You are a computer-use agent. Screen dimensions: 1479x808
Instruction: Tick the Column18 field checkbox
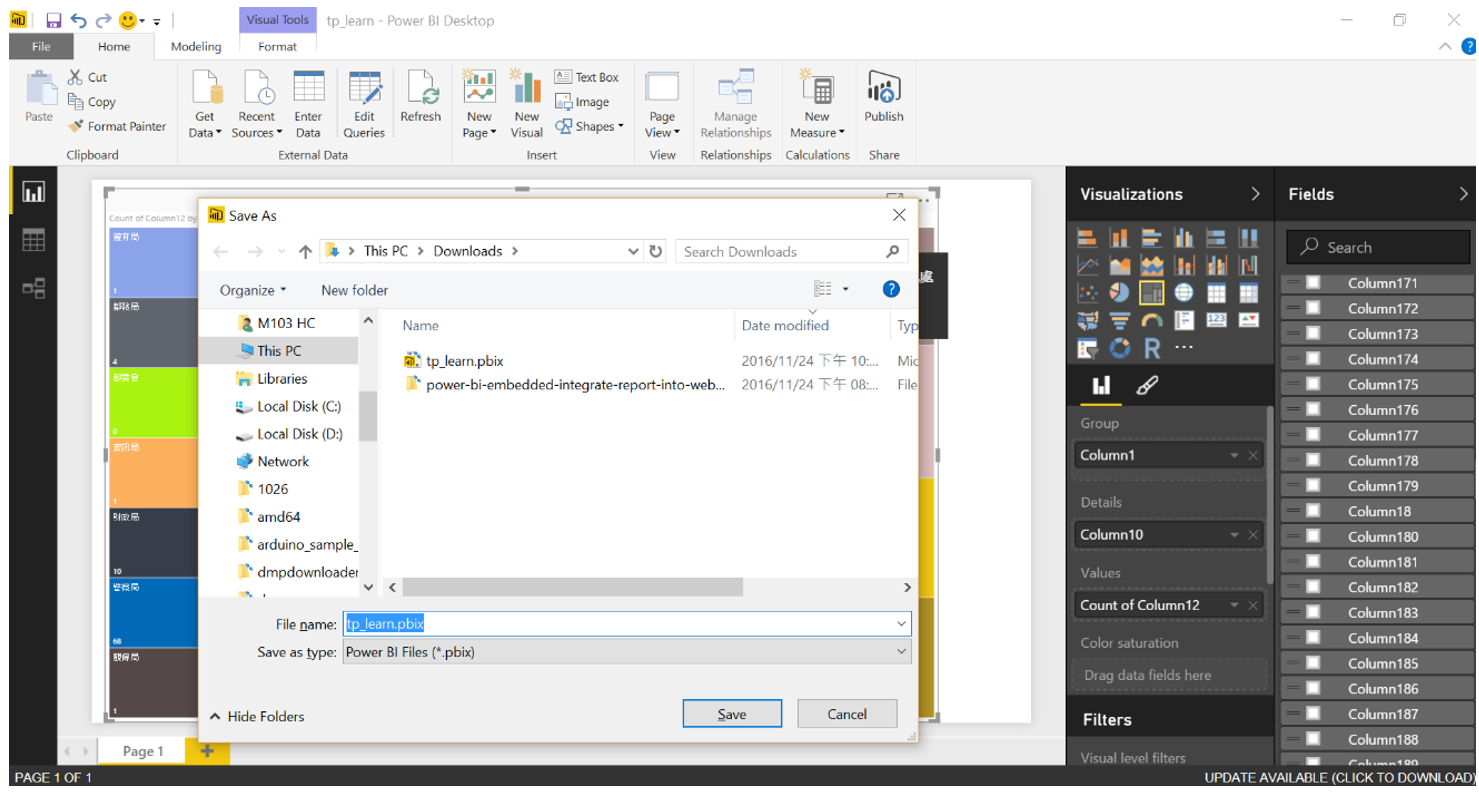click(x=1313, y=511)
